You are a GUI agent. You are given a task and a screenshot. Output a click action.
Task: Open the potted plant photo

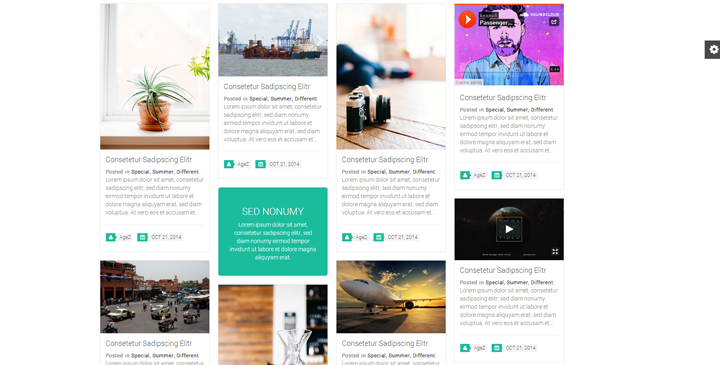tap(155, 77)
